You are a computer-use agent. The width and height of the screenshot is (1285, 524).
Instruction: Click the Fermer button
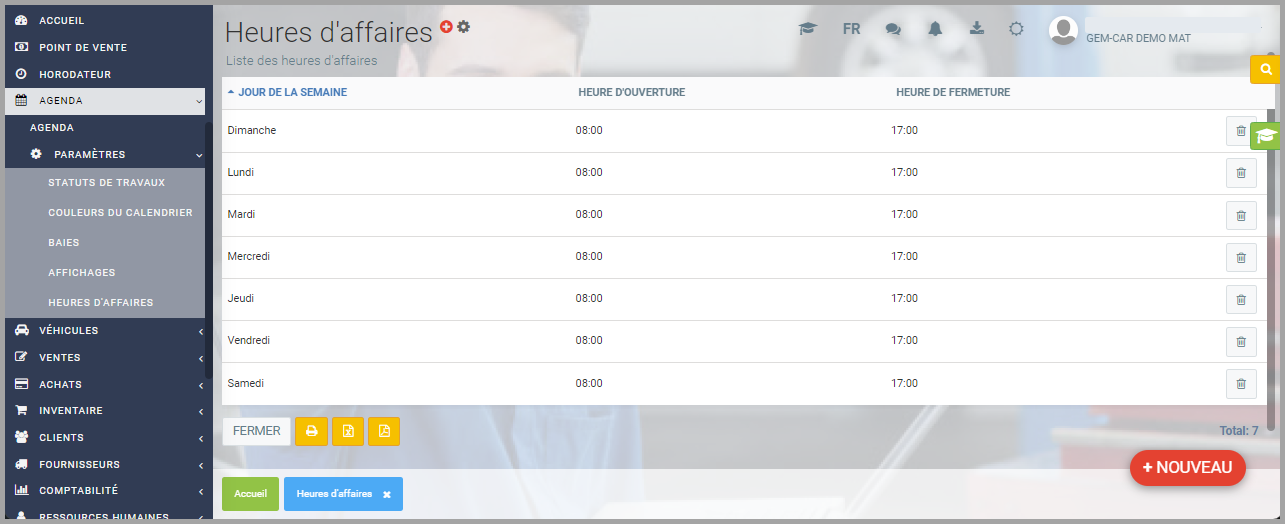coord(257,431)
